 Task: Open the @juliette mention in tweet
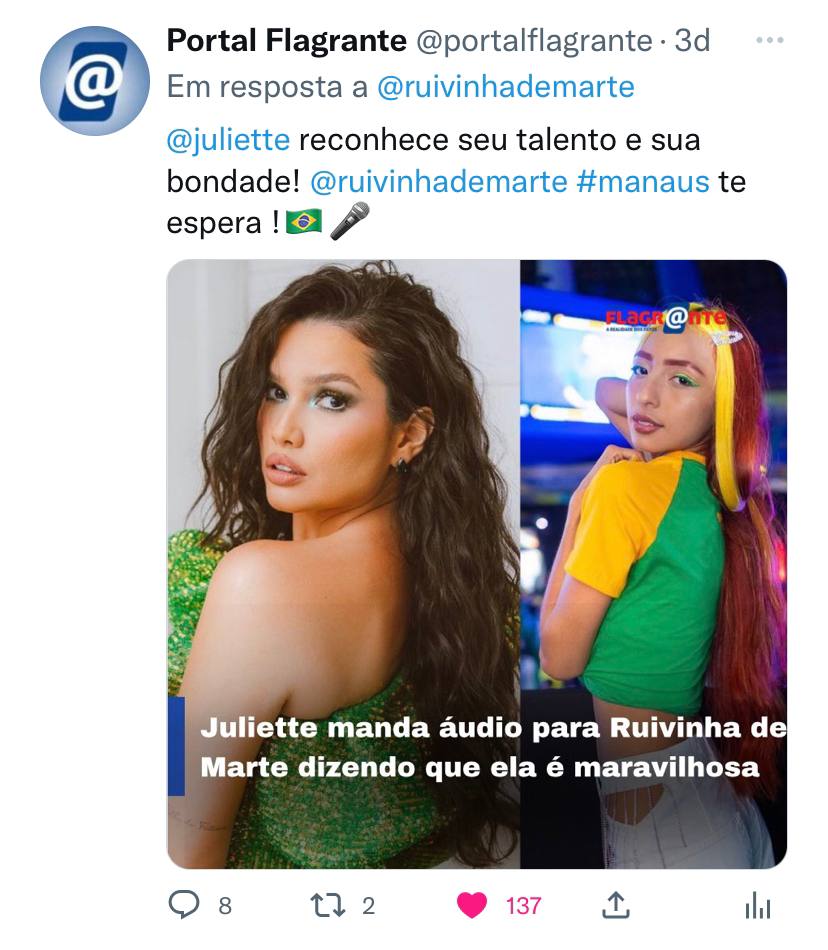tap(228, 140)
